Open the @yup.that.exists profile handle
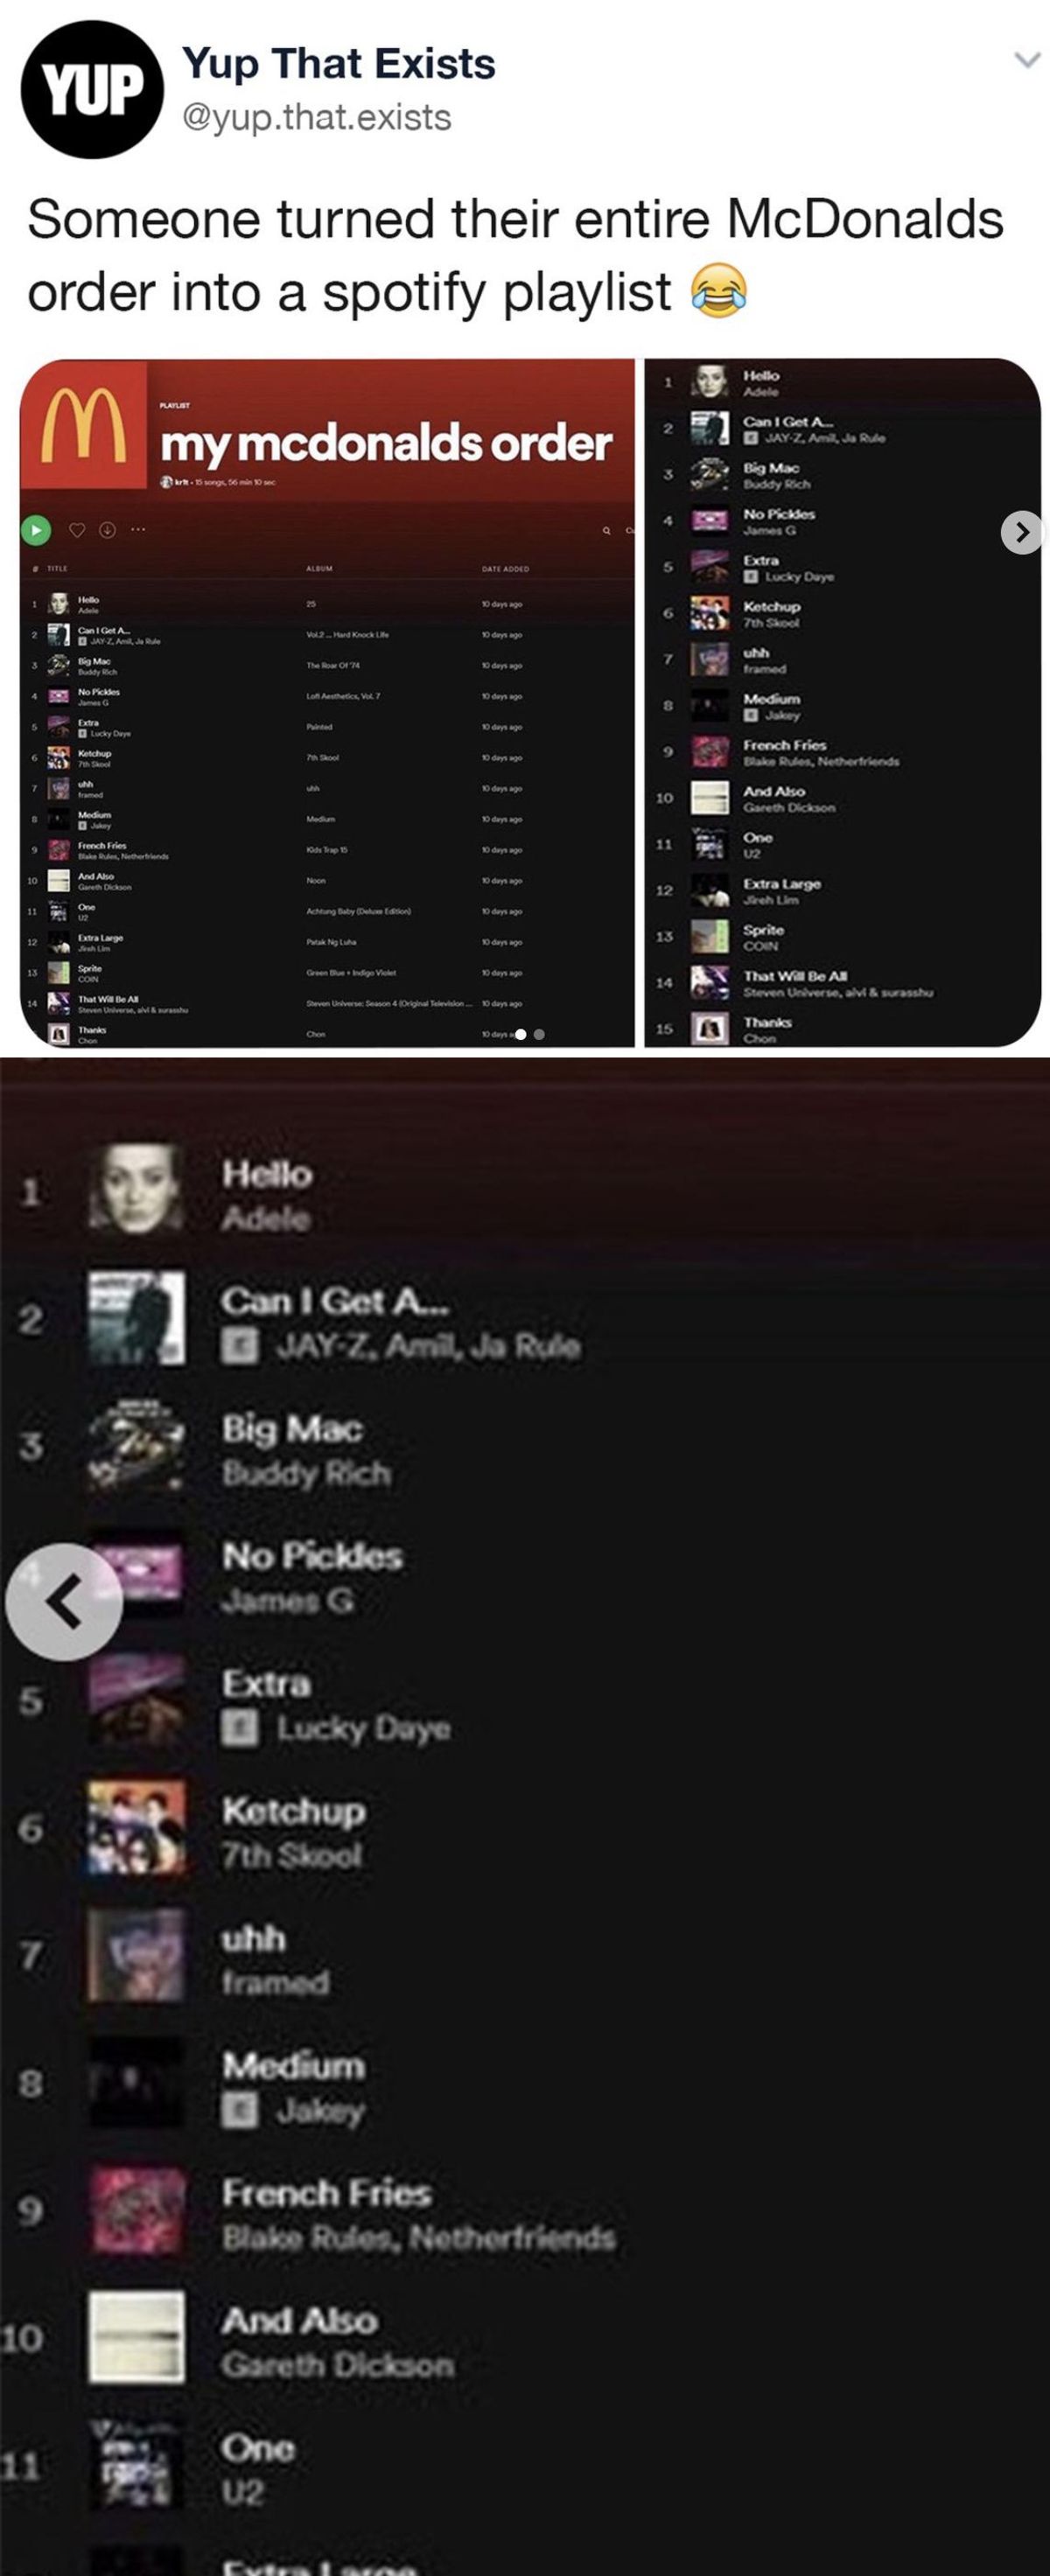 coord(316,117)
